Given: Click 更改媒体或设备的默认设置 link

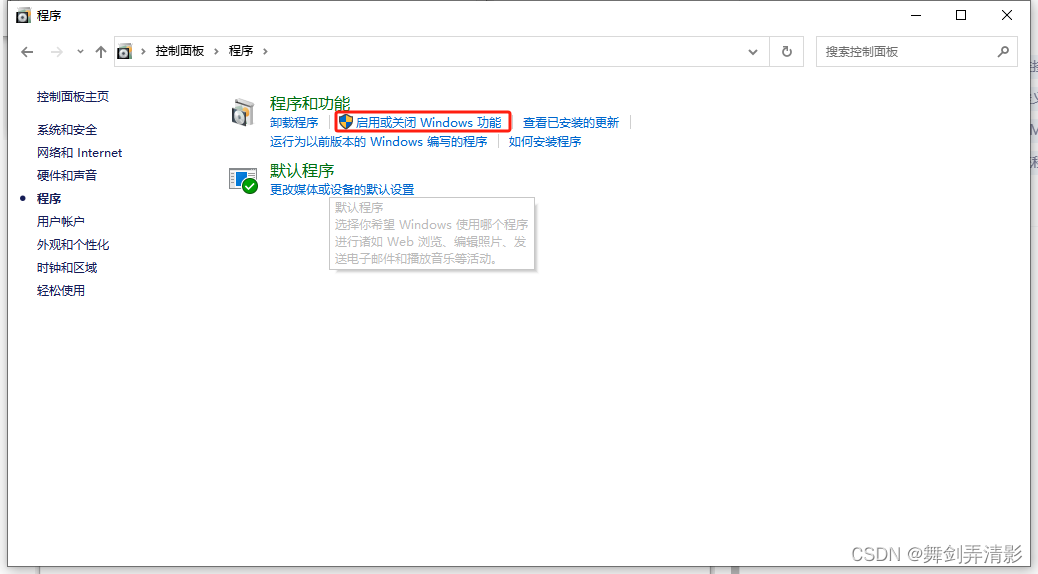Looking at the screenshot, I should click(x=342, y=190).
